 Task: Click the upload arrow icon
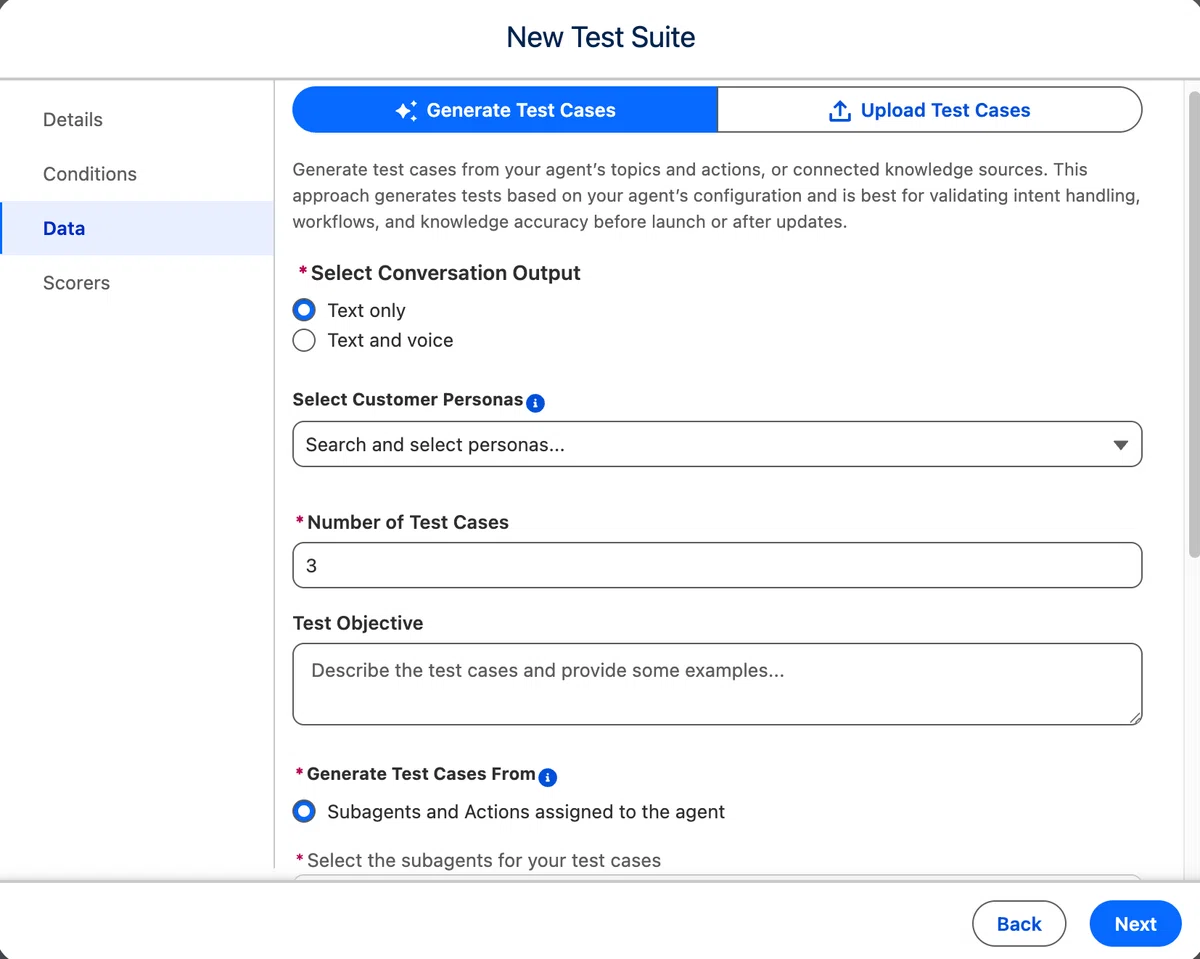click(x=840, y=111)
